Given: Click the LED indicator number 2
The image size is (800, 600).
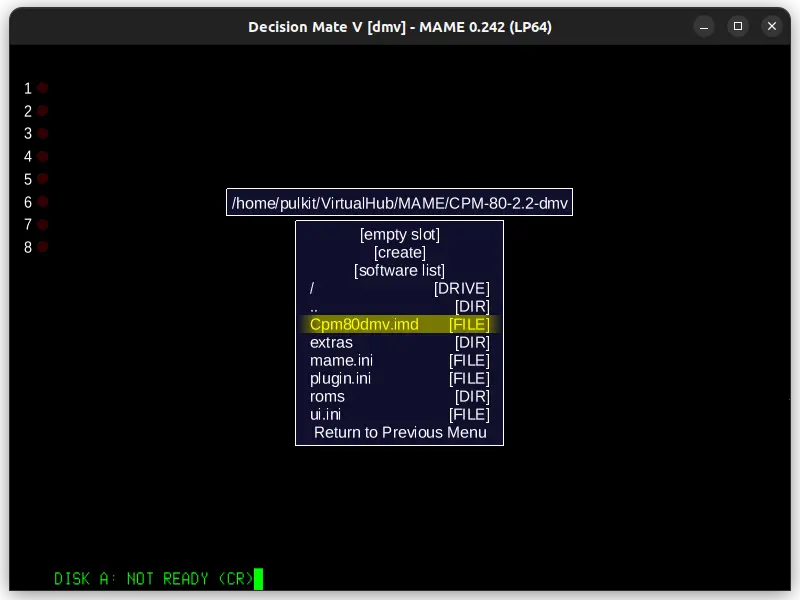Looking at the screenshot, I should point(42,111).
